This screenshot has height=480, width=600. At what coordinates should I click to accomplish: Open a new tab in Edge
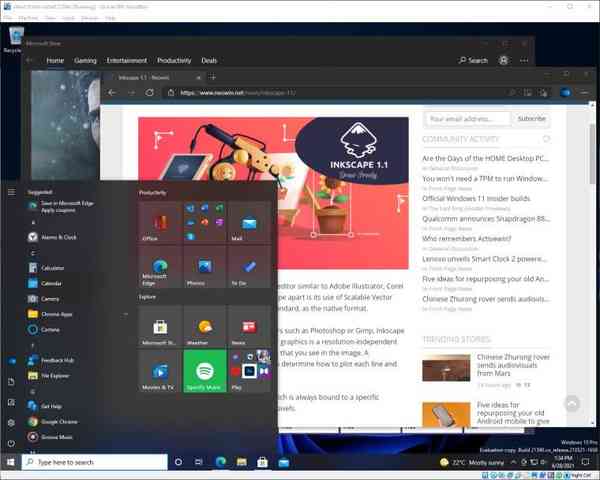[x=213, y=77]
